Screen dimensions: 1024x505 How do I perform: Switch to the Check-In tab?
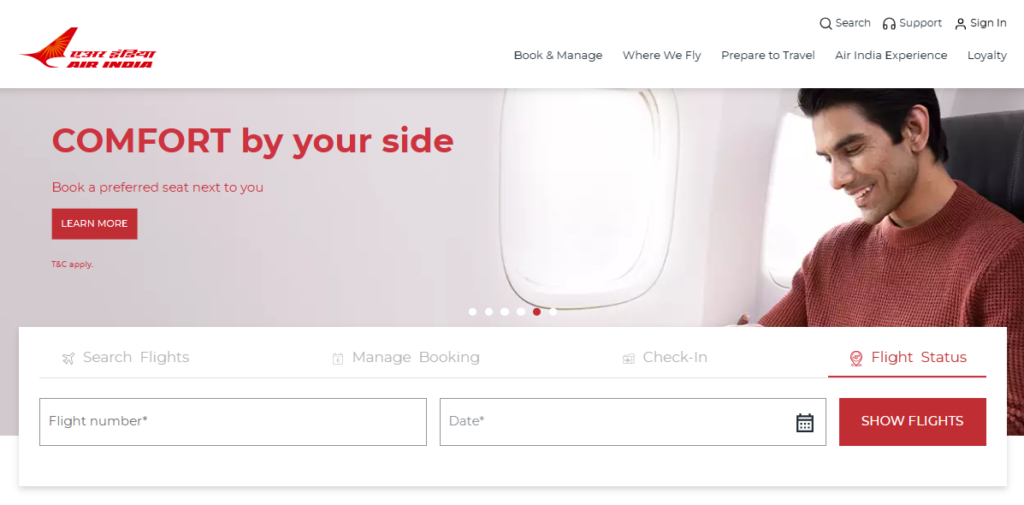pyautogui.click(x=664, y=357)
